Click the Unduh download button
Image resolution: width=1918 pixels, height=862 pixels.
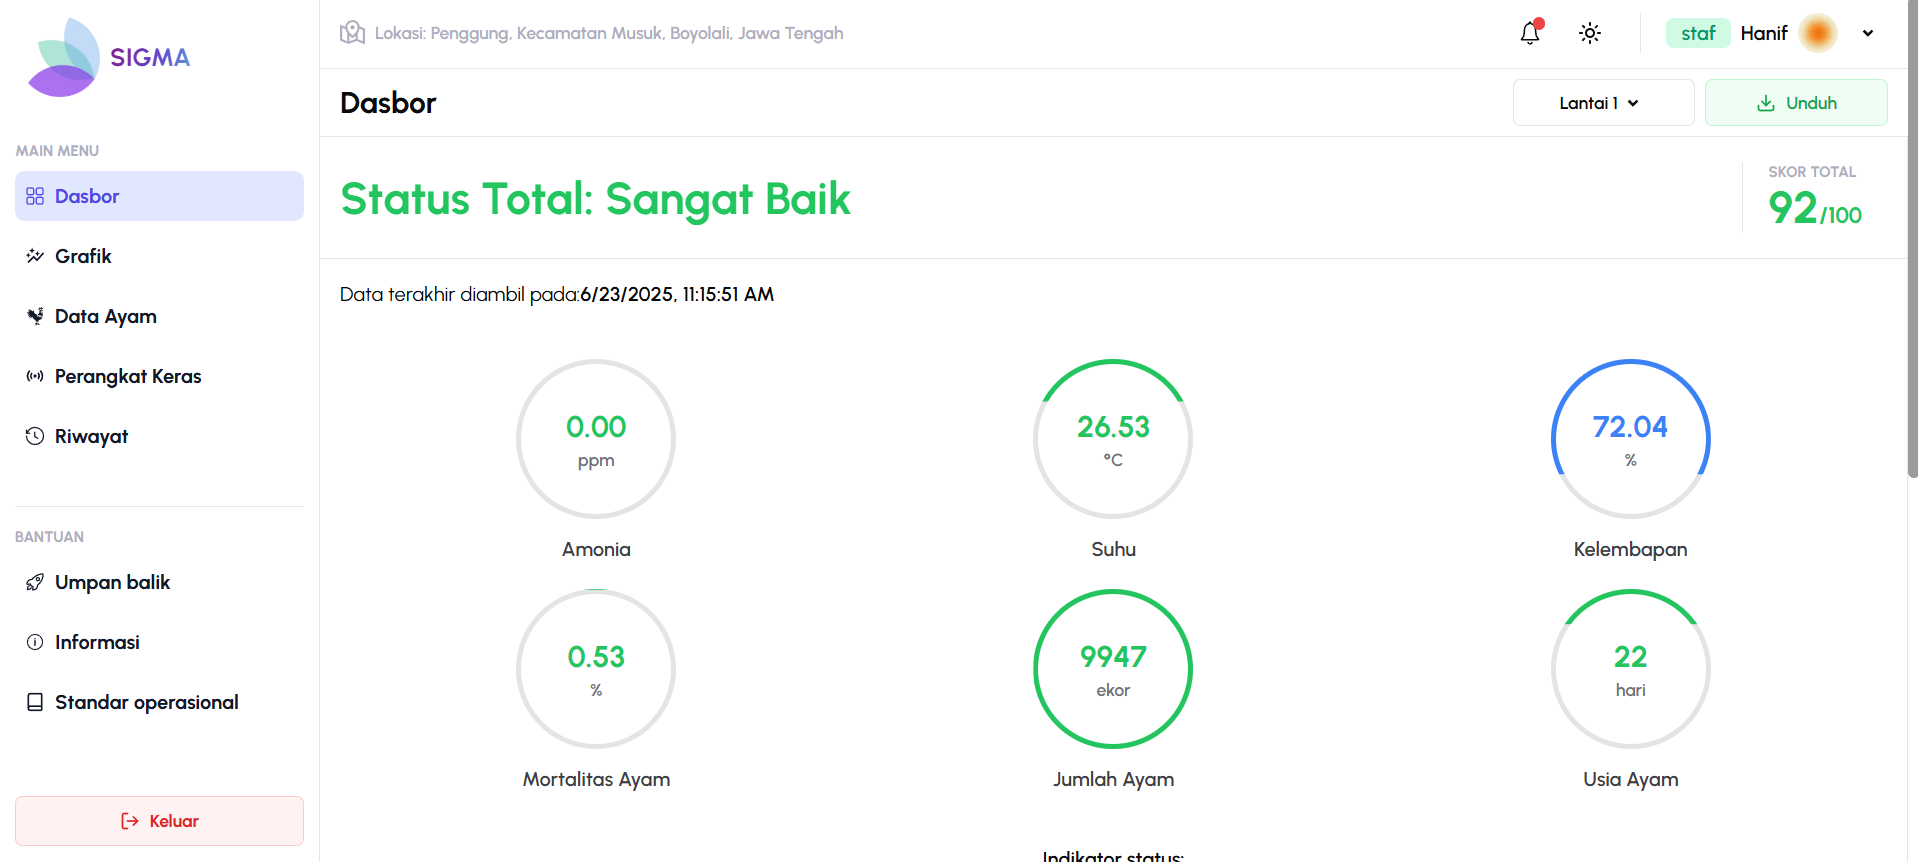coord(1796,103)
